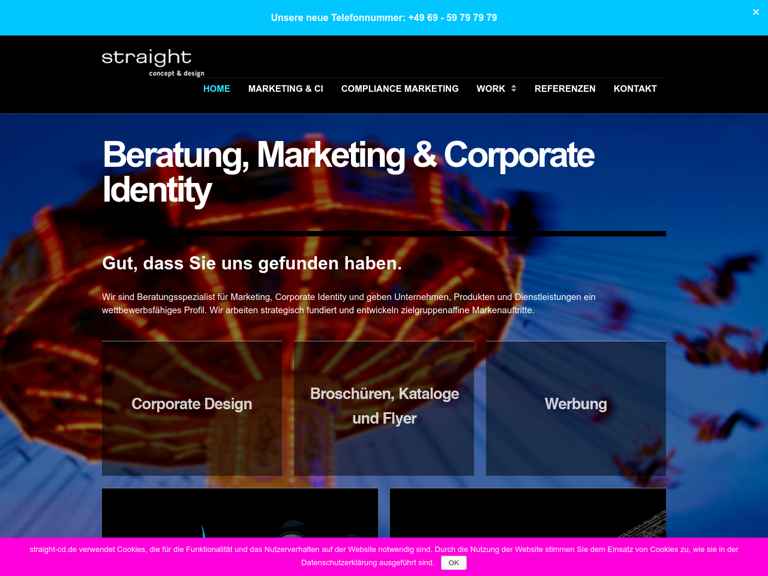
Task: Click the left dark image tile at bottom
Action: (x=240, y=513)
